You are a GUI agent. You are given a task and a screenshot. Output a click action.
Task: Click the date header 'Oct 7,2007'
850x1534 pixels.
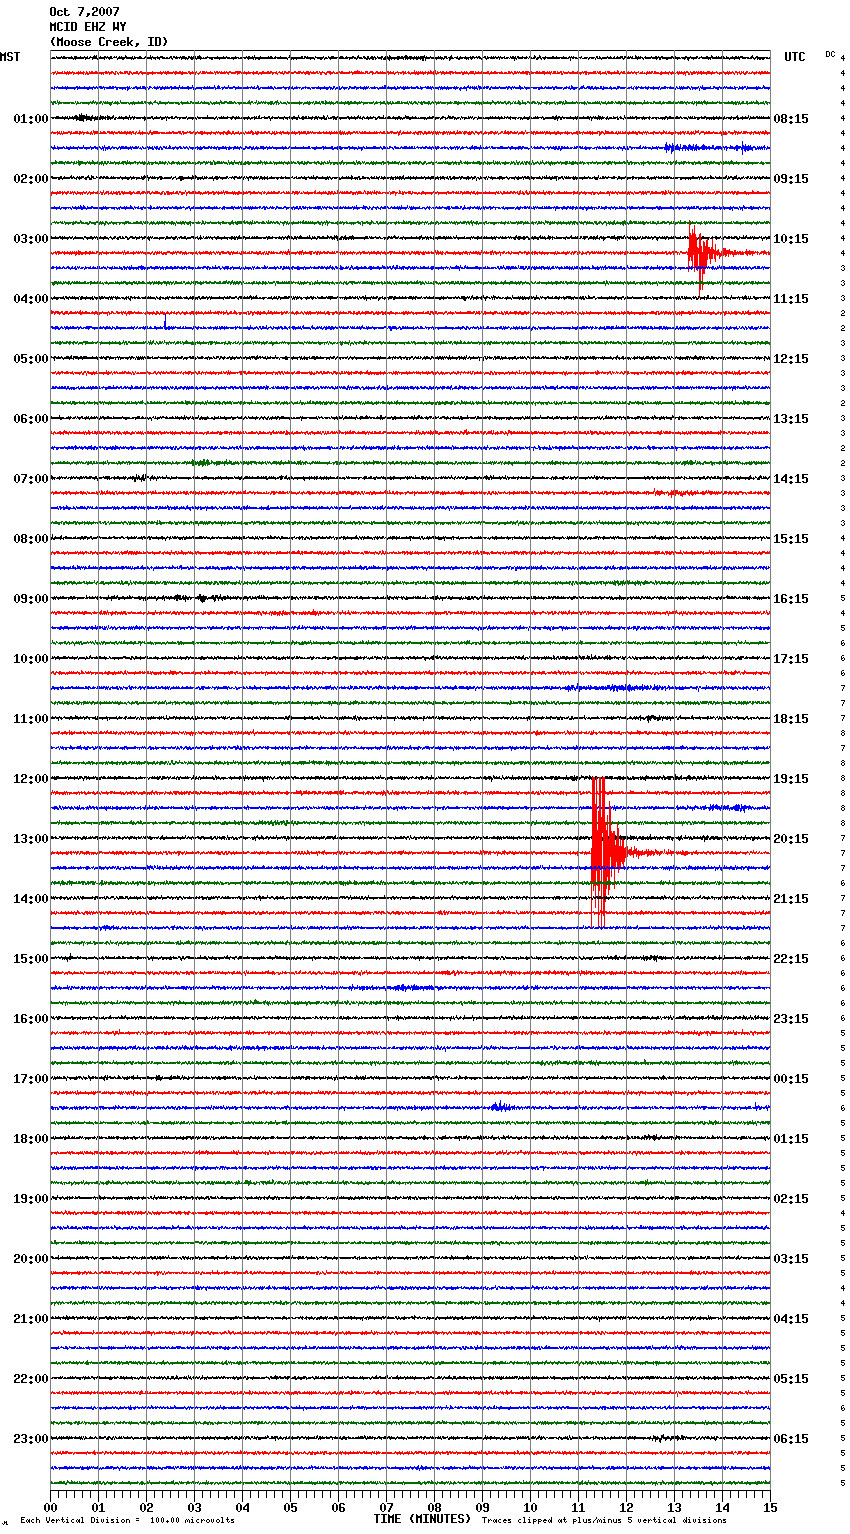(x=84, y=12)
